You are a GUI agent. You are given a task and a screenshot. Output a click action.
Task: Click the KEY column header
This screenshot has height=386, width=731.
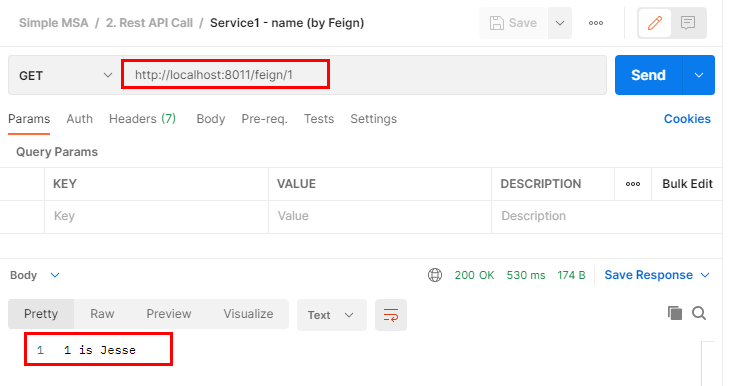(65, 184)
